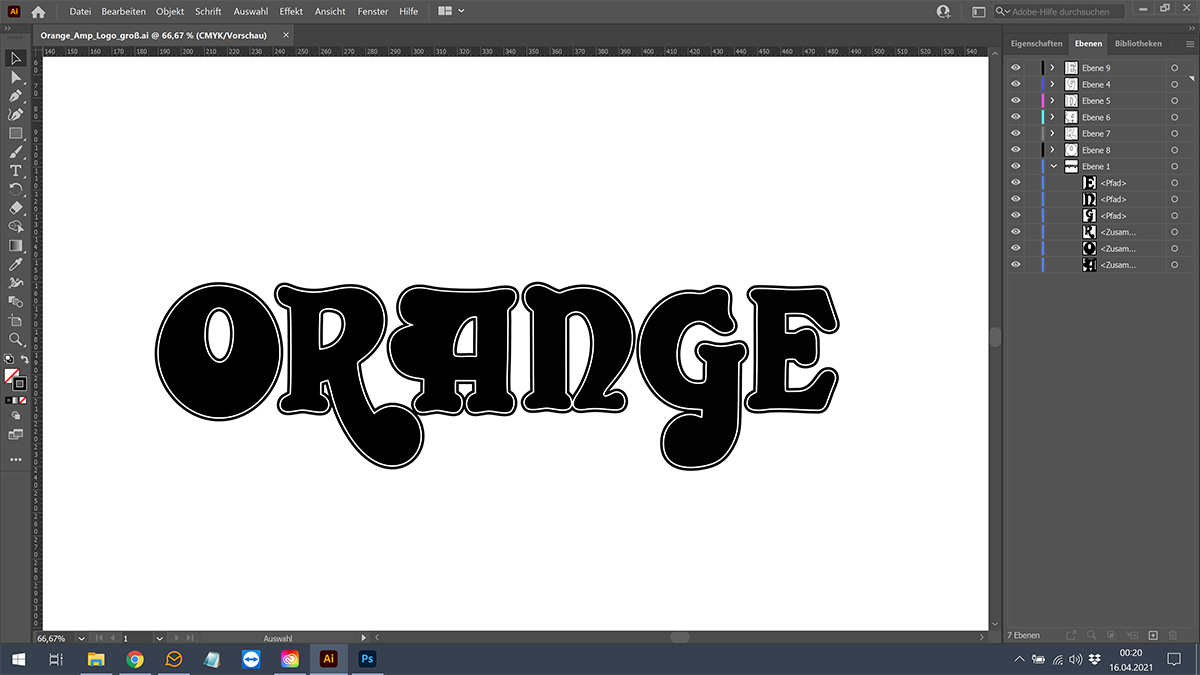Click the Adobe-Hilfe search field
Image resolution: width=1200 pixels, height=675 pixels.
[1059, 11]
